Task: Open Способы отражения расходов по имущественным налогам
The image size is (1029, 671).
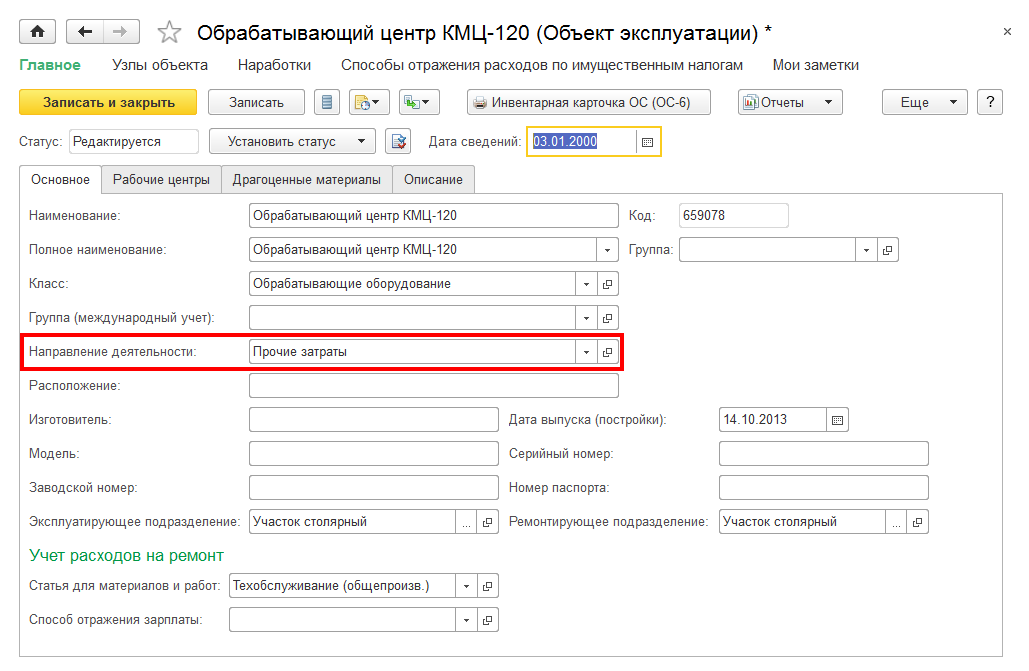Action: [541, 65]
